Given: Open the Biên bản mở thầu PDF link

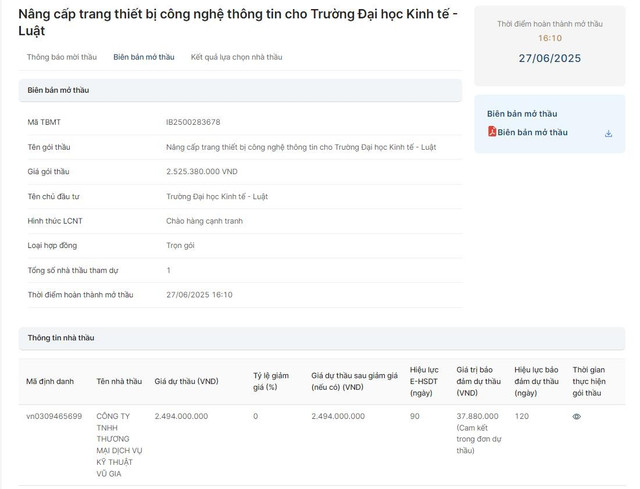Looking at the screenshot, I should 532,132.
